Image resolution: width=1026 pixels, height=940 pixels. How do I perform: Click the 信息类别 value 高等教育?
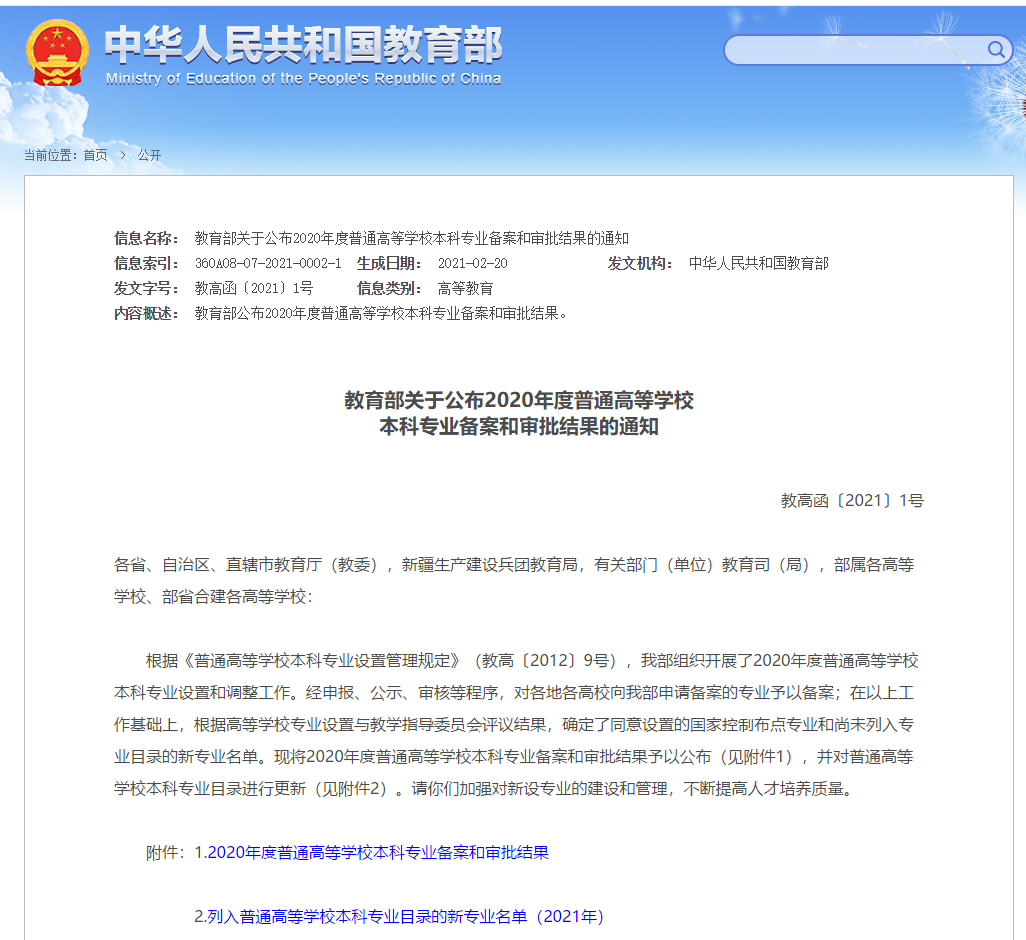[x=465, y=288]
